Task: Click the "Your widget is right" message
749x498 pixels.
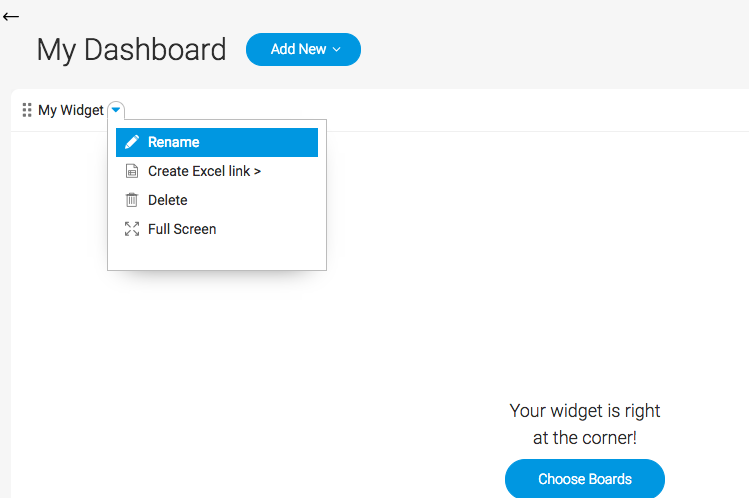Action: click(x=585, y=411)
